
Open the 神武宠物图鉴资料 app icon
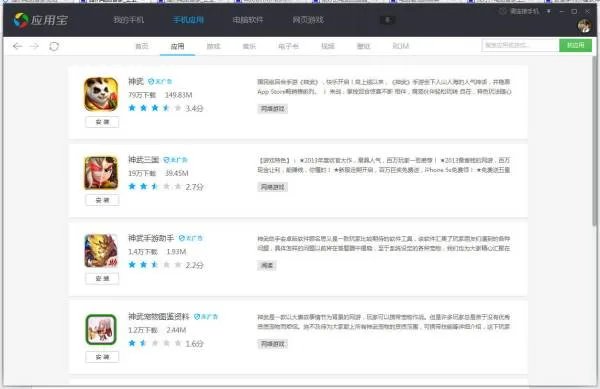coord(101,329)
